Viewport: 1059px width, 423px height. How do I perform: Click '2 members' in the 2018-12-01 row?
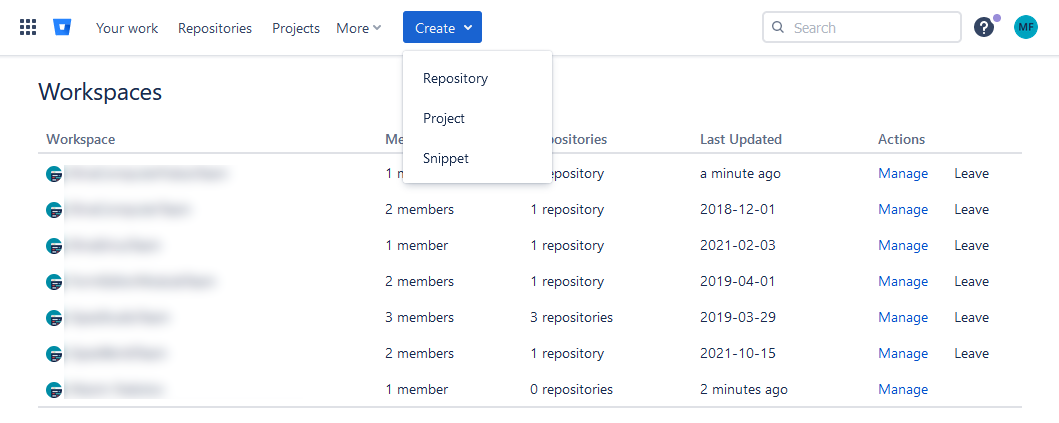click(419, 209)
